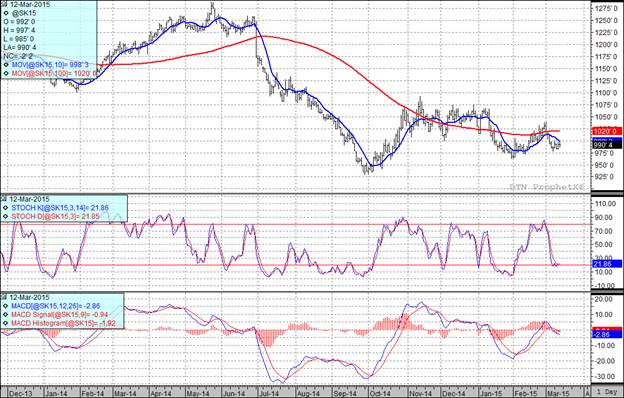The image size is (624, 398).
Task: Click the Jan-15 label on the time axis
Action: coord(490,393)
